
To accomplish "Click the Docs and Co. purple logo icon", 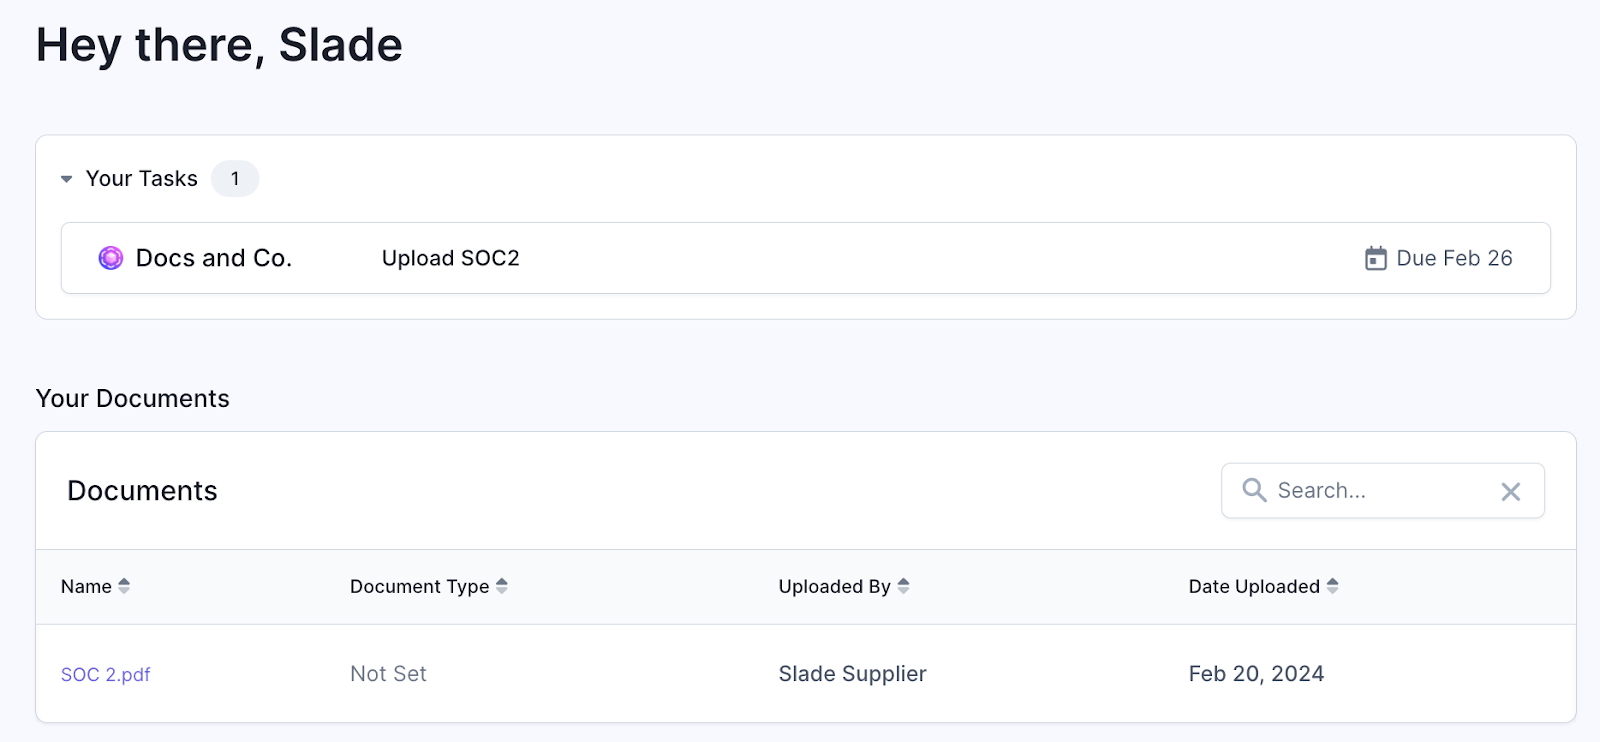I will (111, 258).
